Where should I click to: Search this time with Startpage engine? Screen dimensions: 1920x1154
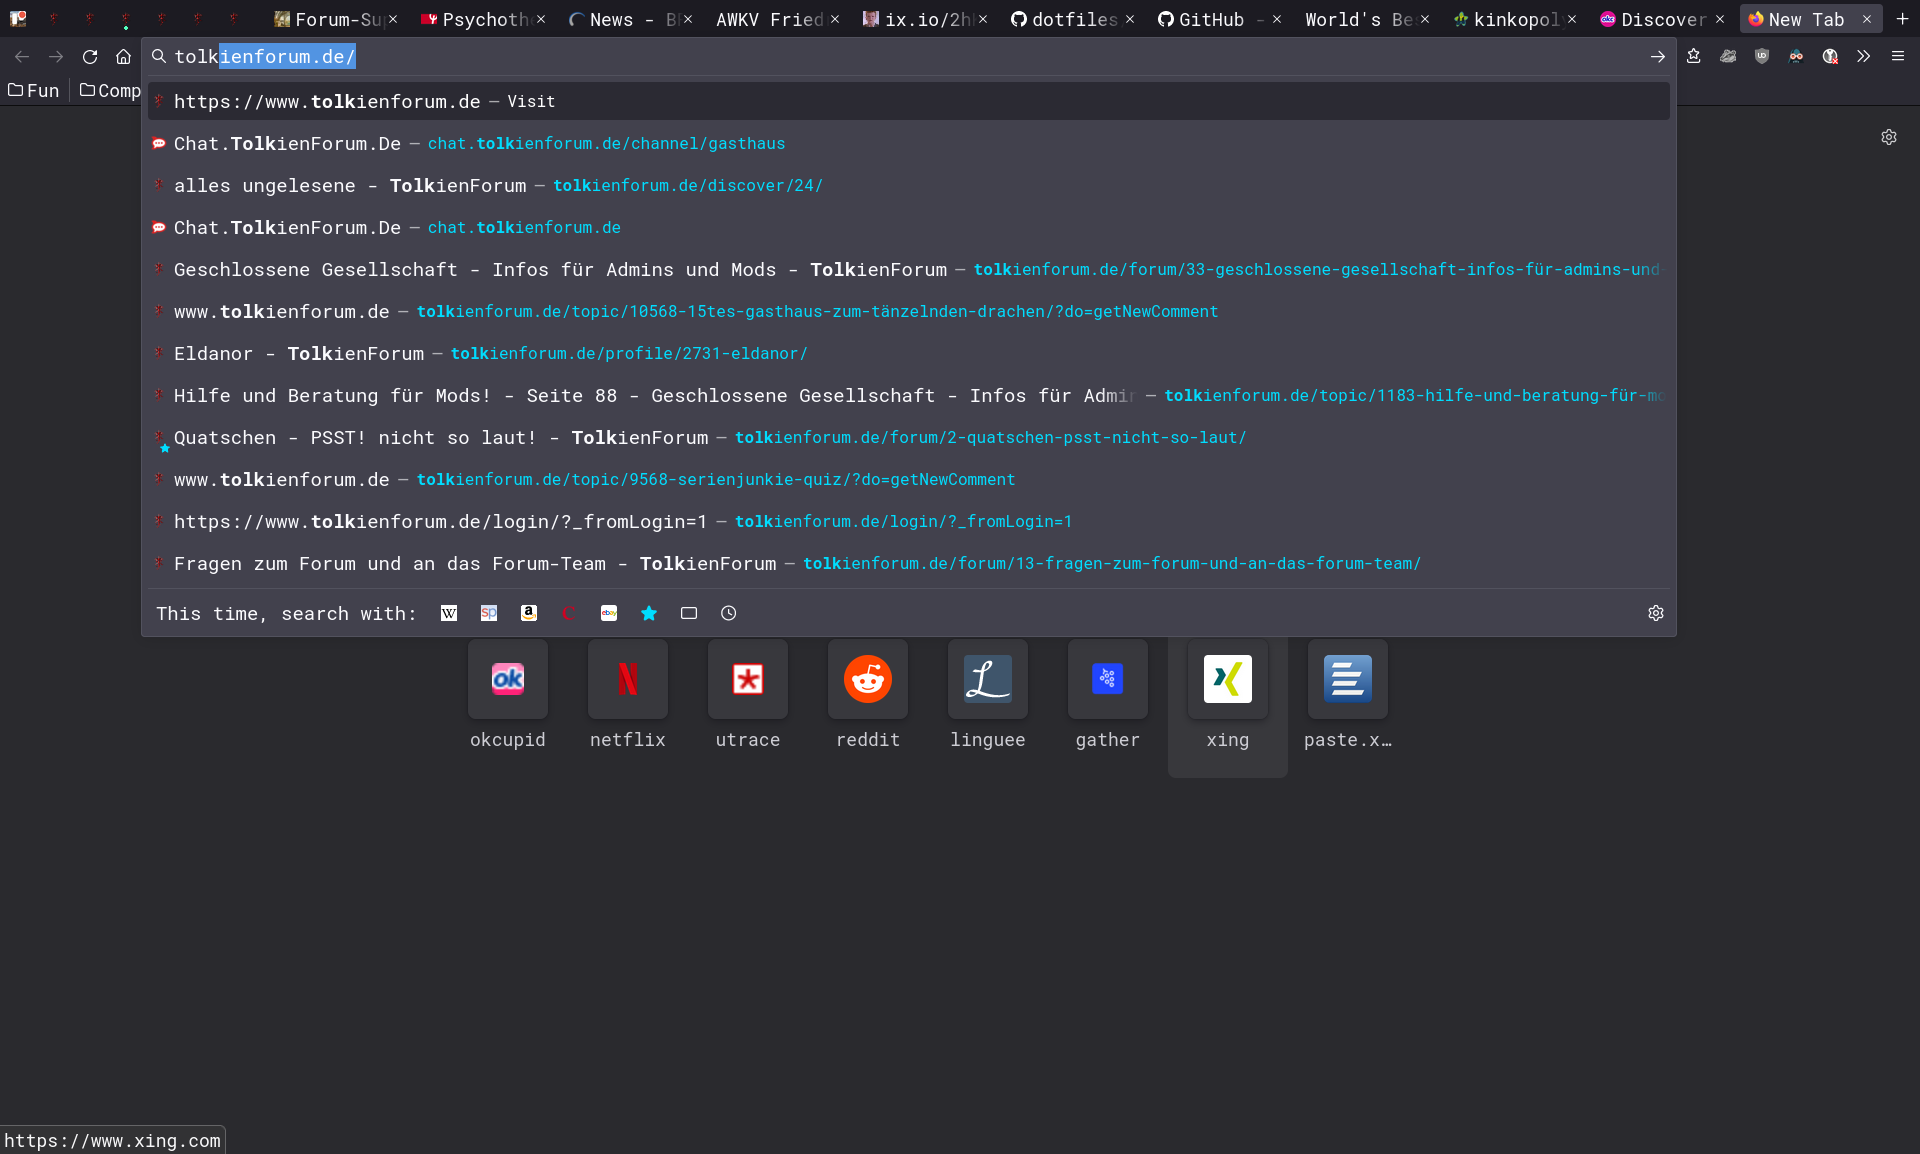click(489, 613)
